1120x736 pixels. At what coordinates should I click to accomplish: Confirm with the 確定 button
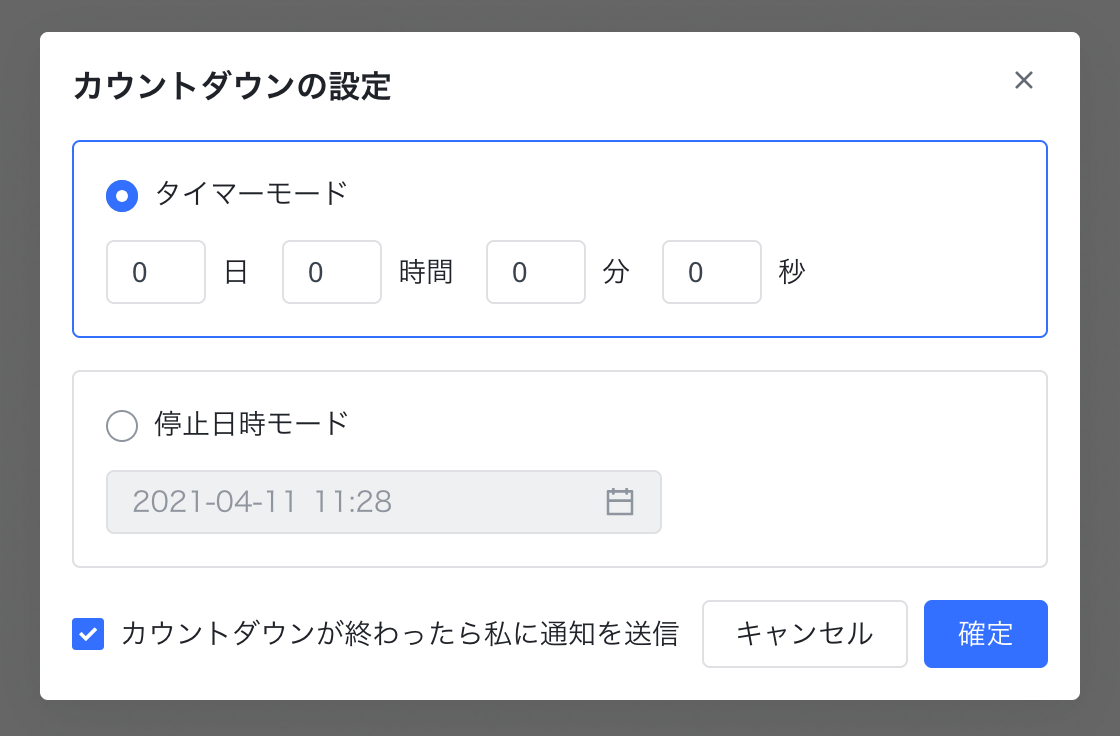(985, 634)
